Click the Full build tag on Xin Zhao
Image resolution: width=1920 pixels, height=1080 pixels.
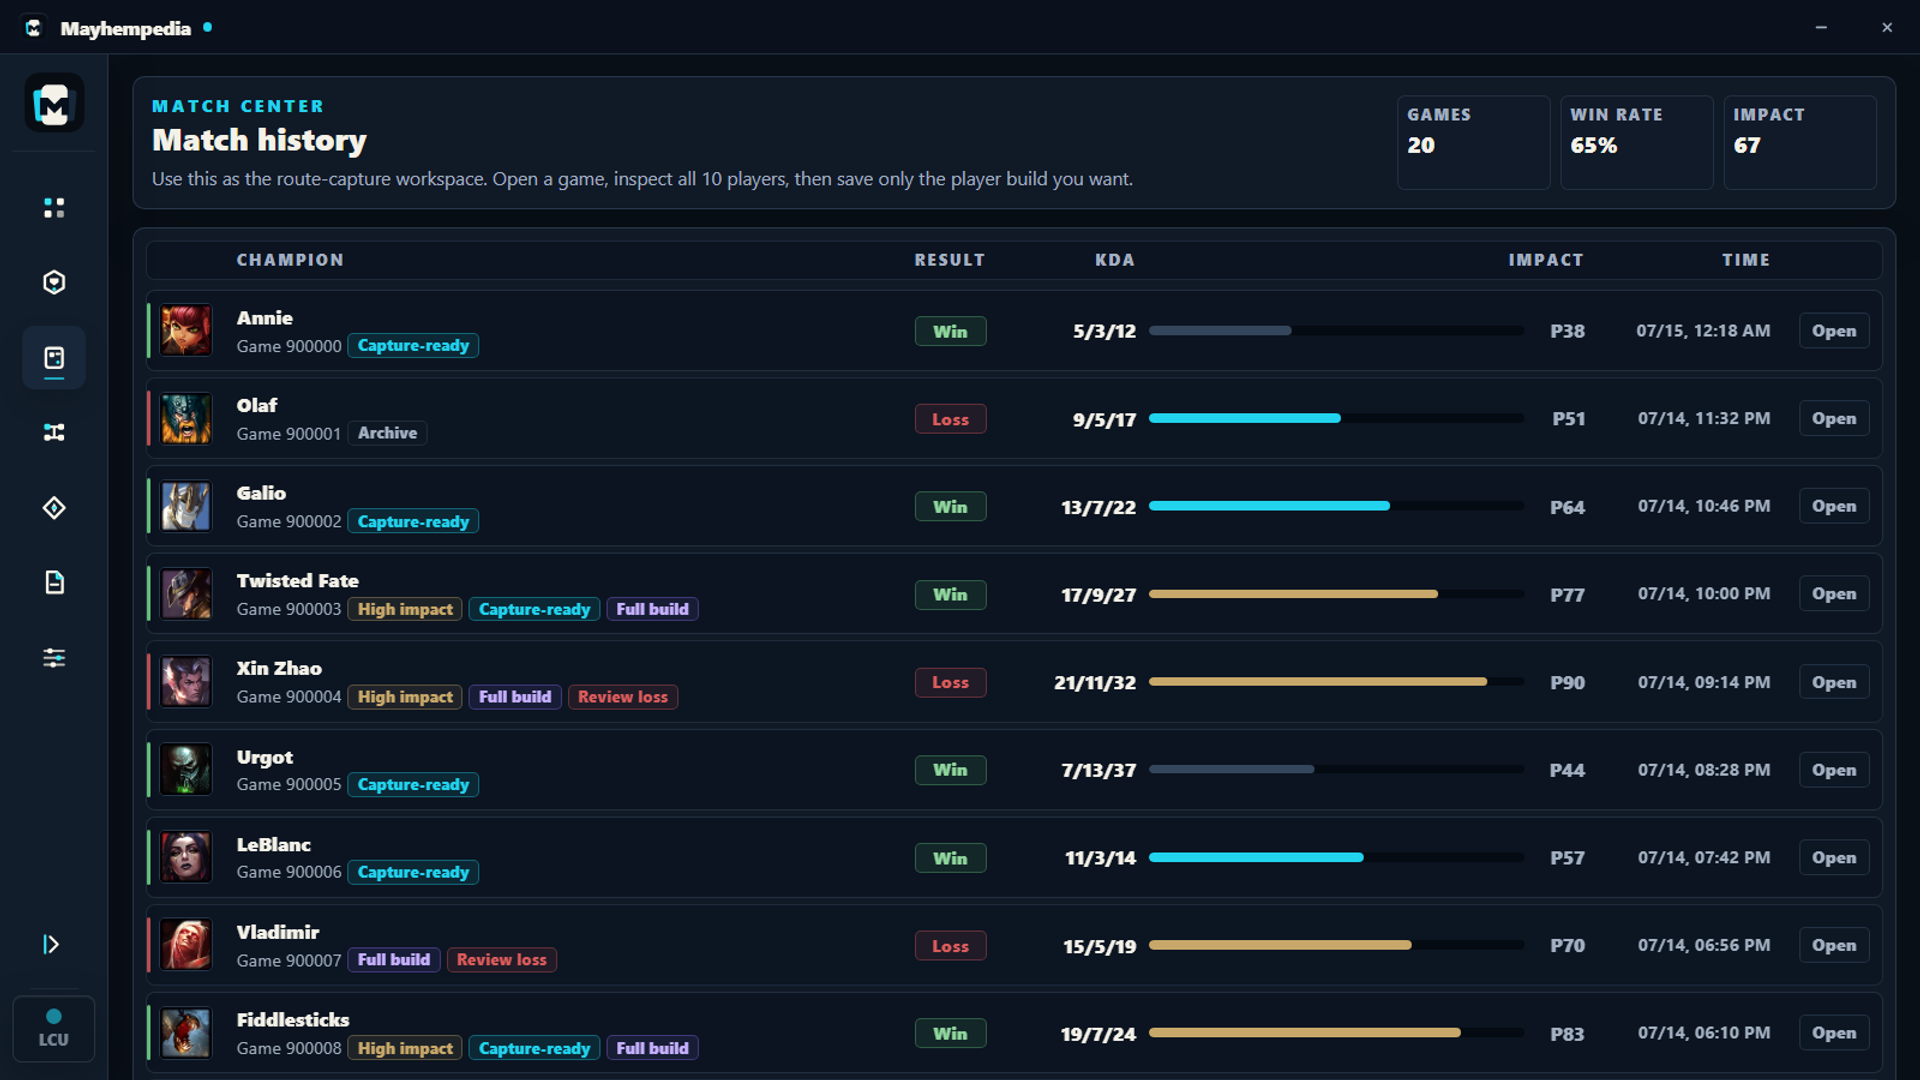(515, 697)
